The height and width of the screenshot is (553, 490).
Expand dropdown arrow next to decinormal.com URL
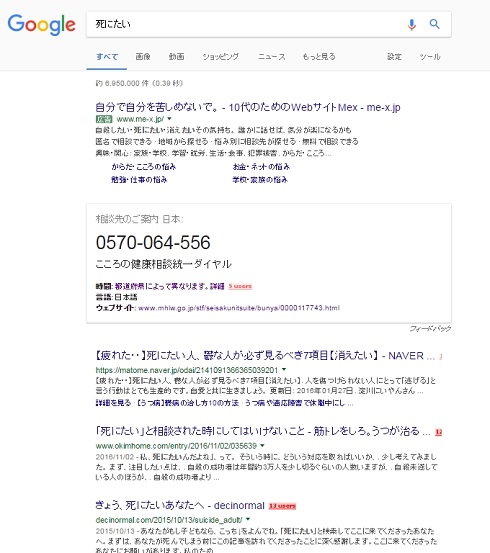click(248, 519)
